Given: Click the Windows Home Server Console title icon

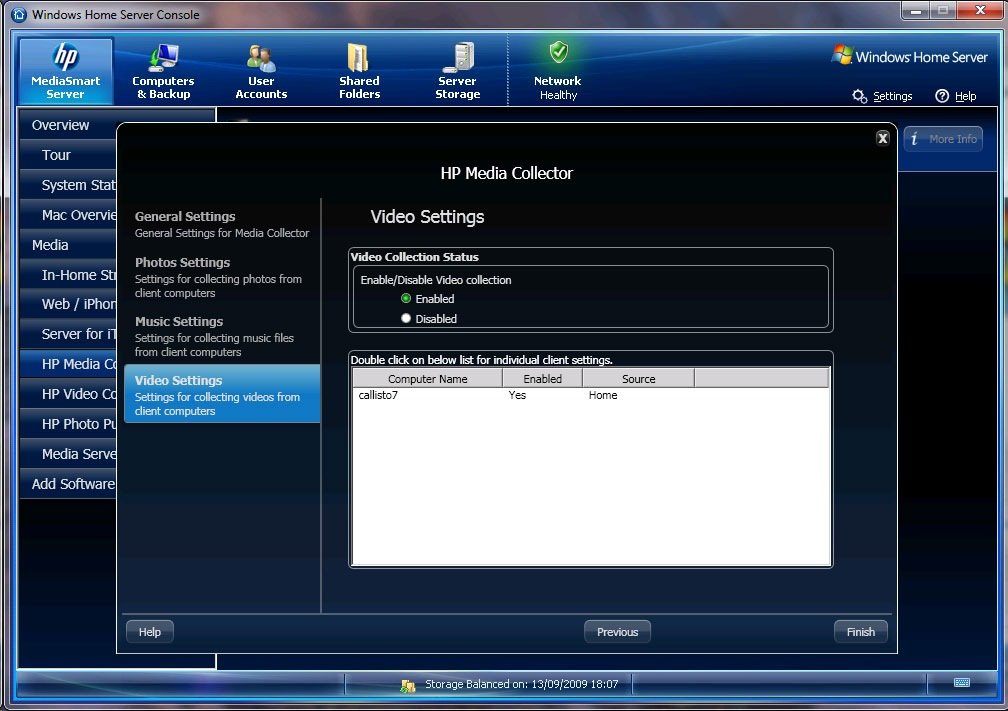Looking at the screenshot, I should (19, 14).
